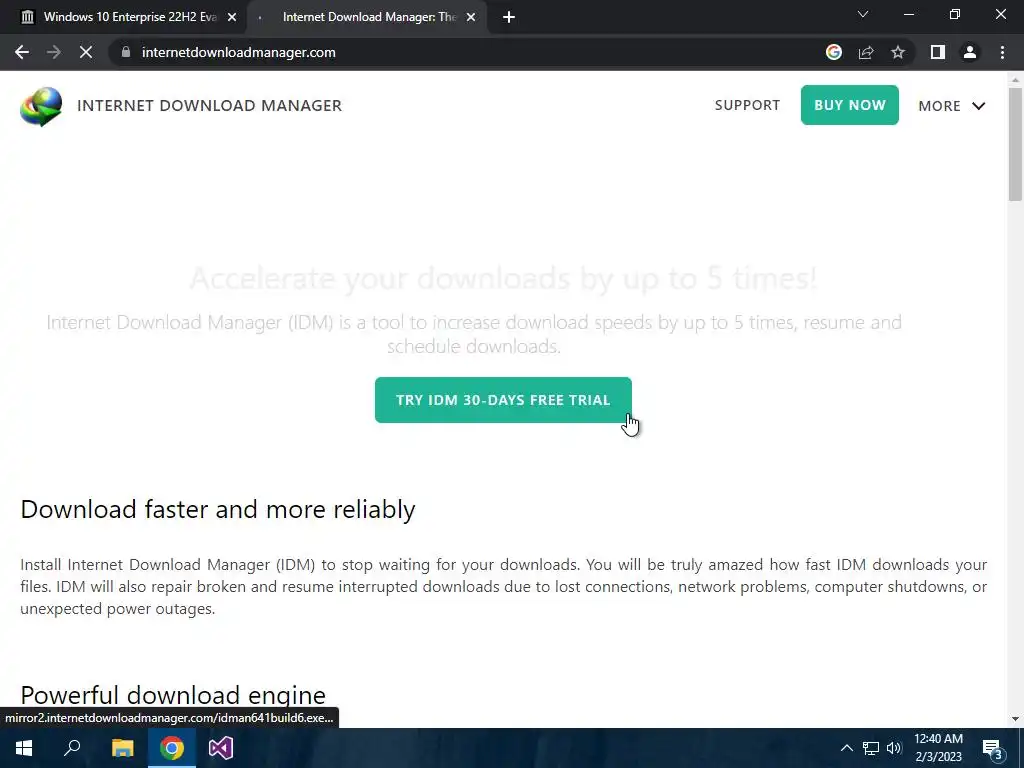Open the Chrome profile avatar
This screenshot has height=768, width=1024.
970,52
